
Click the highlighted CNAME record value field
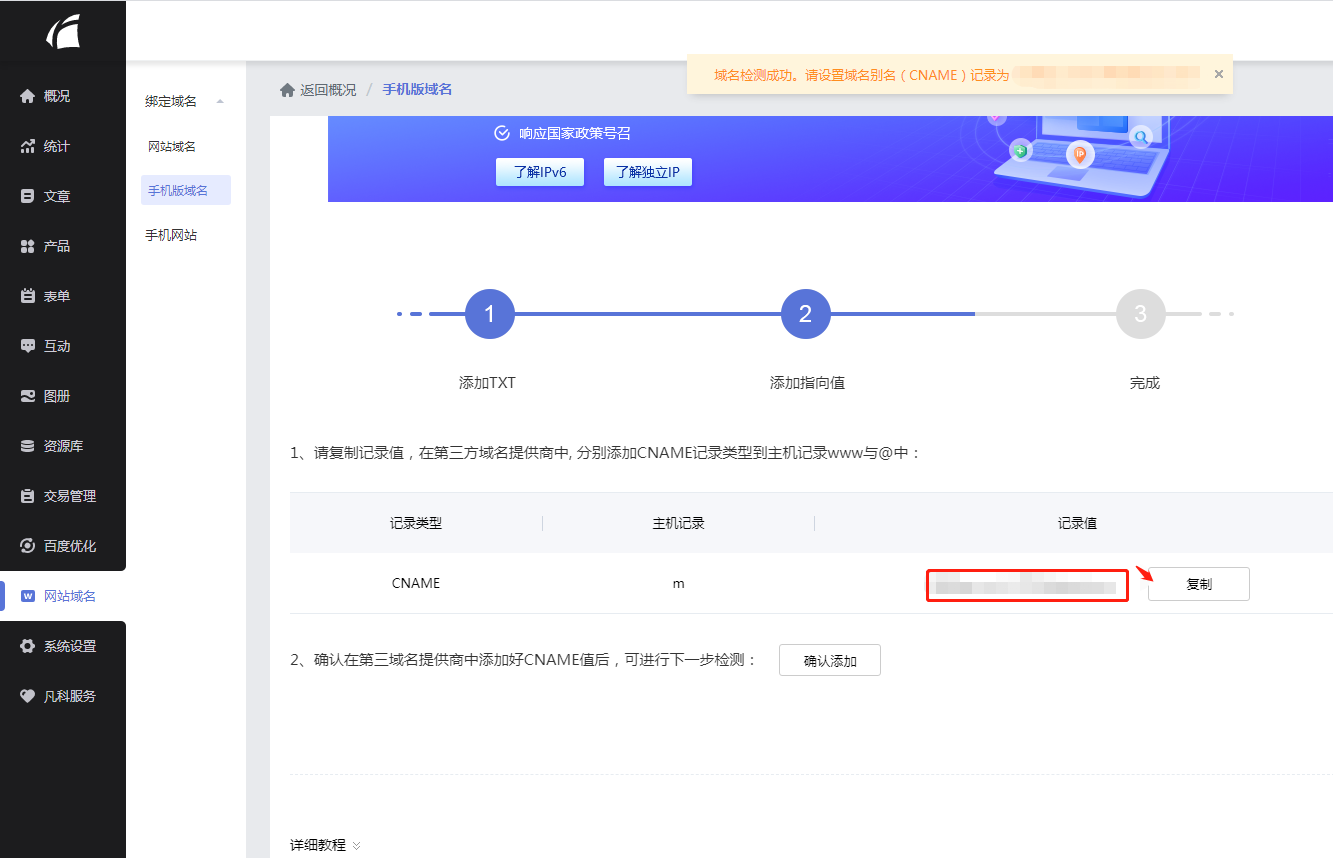click(1026, 583)
